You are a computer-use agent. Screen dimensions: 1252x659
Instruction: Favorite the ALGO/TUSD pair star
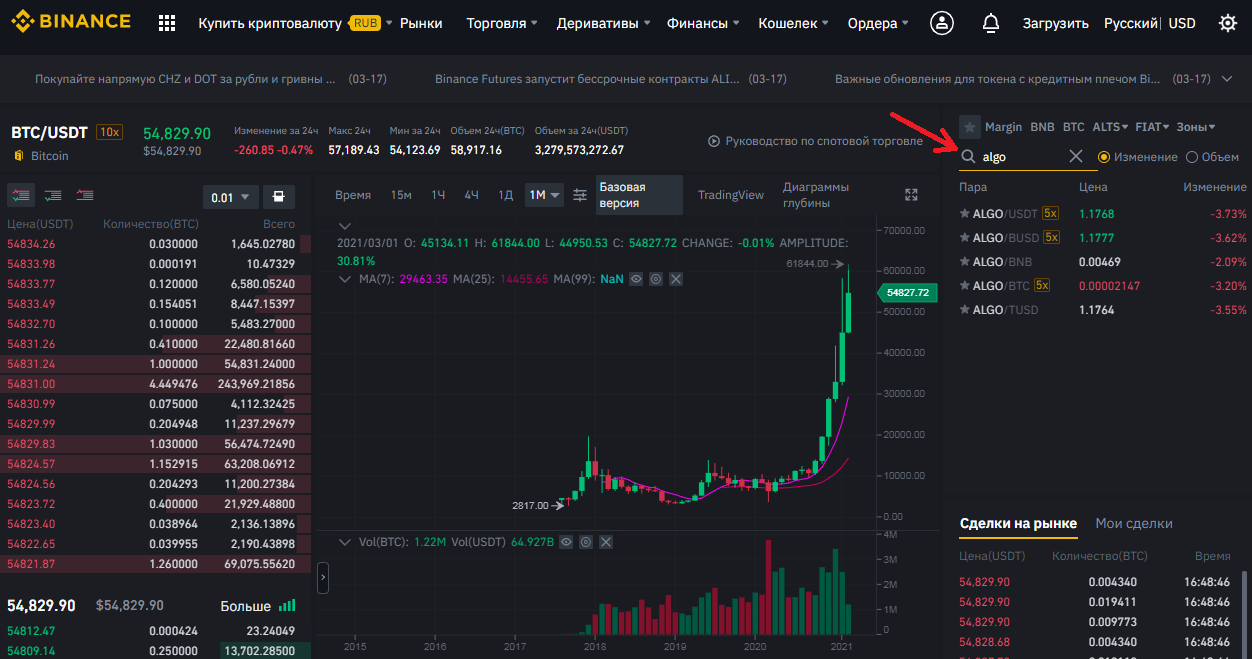point(965,309)
